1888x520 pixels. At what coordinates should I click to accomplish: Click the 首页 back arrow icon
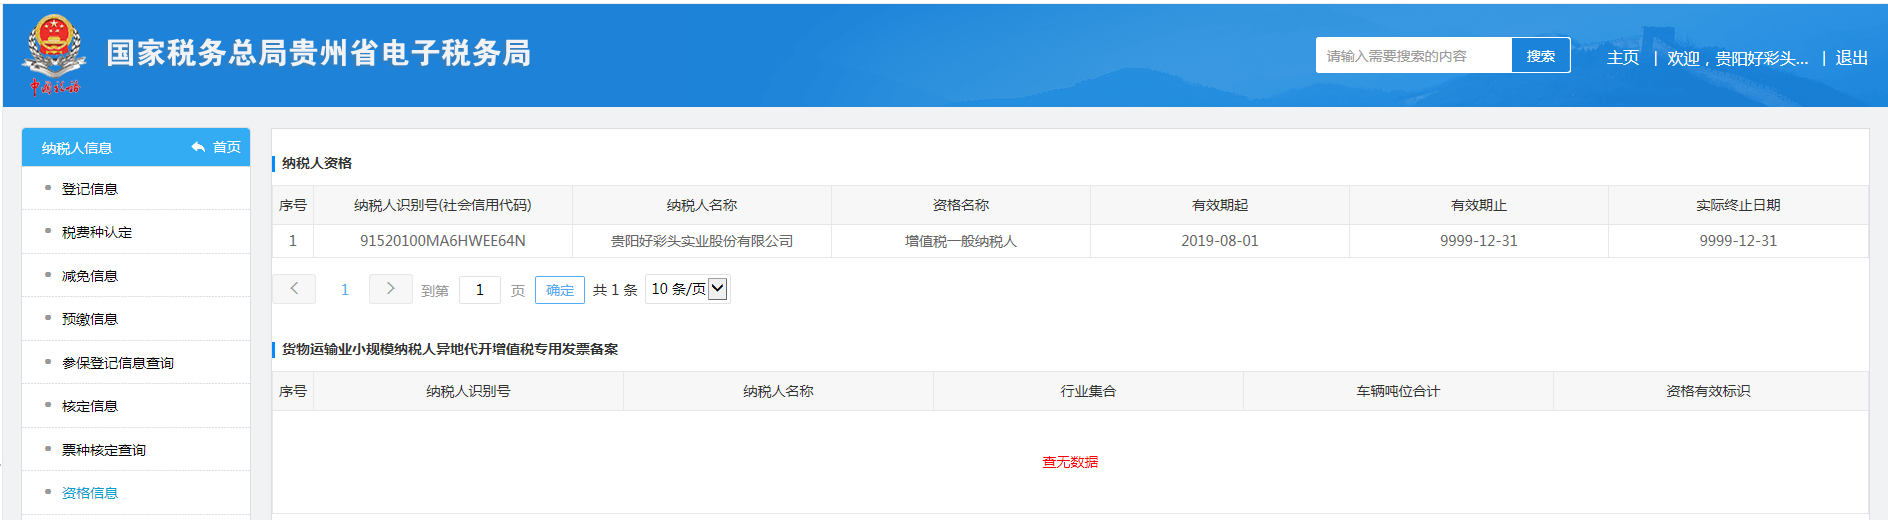point(198,147)
